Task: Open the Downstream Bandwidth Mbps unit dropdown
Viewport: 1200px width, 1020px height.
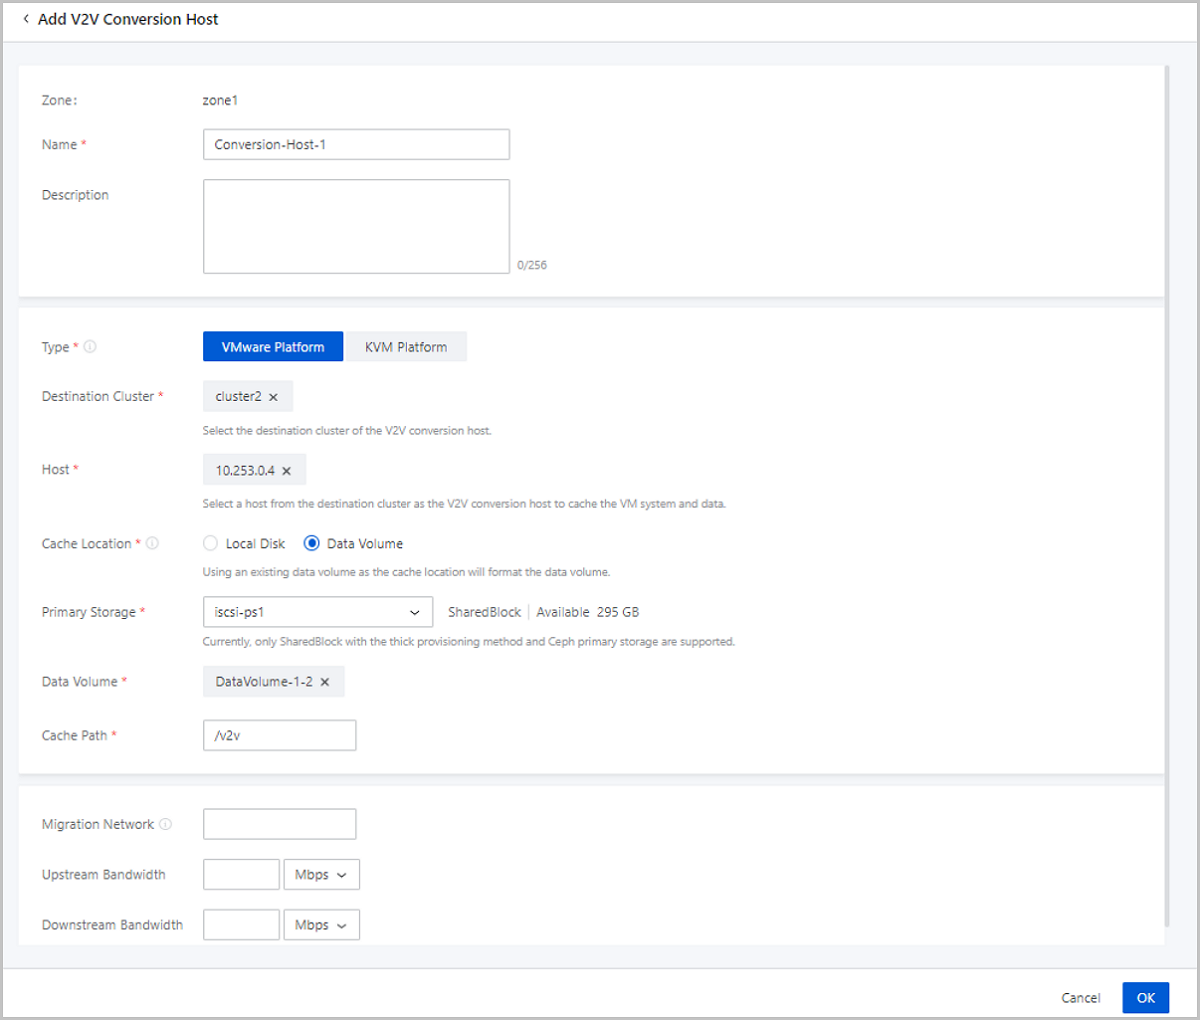Action: (x=321, y=925)
